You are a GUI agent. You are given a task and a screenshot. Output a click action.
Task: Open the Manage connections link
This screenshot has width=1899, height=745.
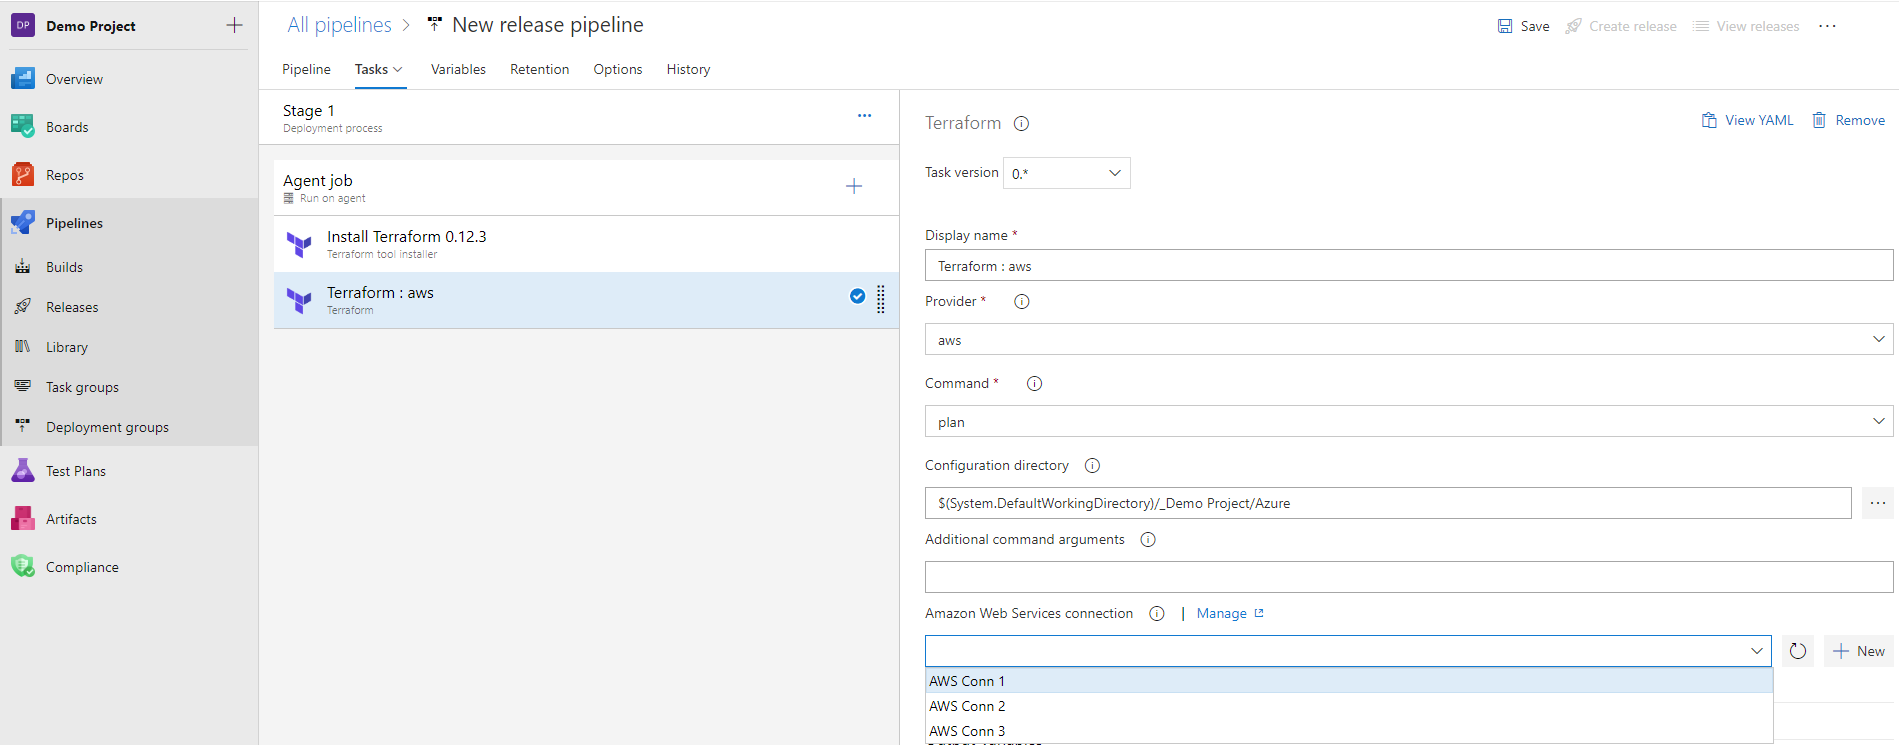click(1230, 614)
